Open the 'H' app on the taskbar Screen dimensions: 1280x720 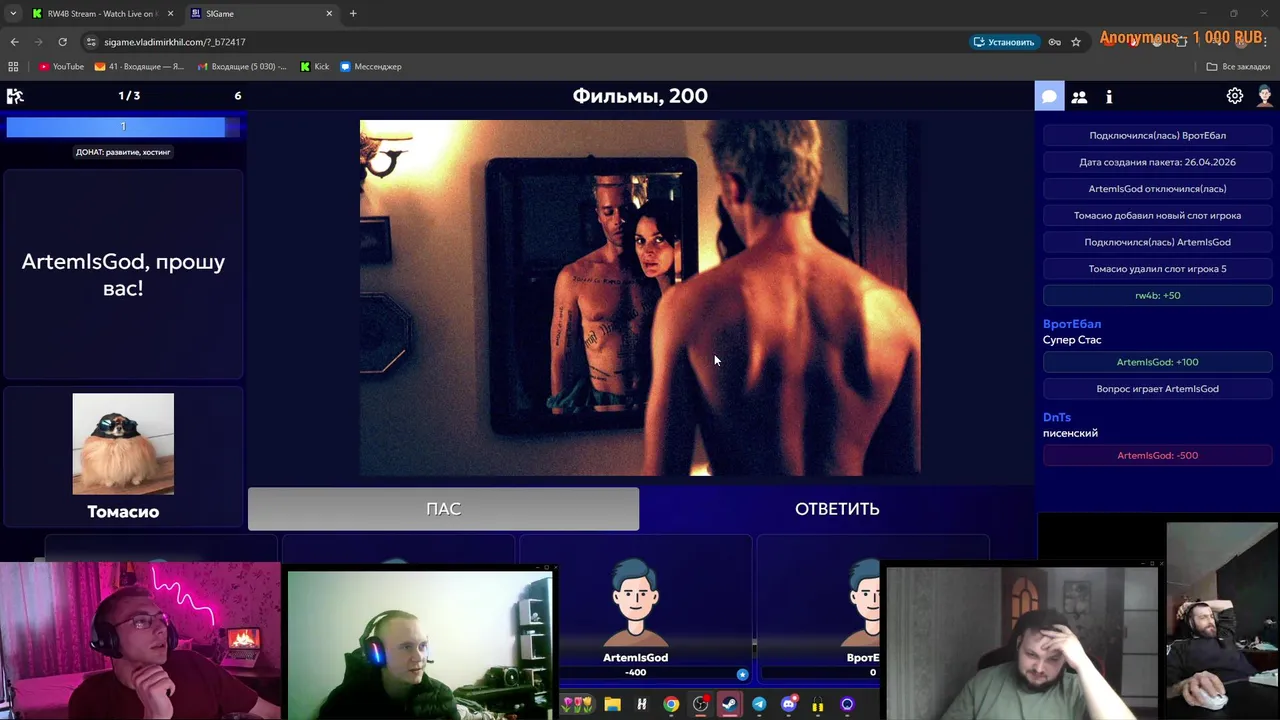point(642,705)
